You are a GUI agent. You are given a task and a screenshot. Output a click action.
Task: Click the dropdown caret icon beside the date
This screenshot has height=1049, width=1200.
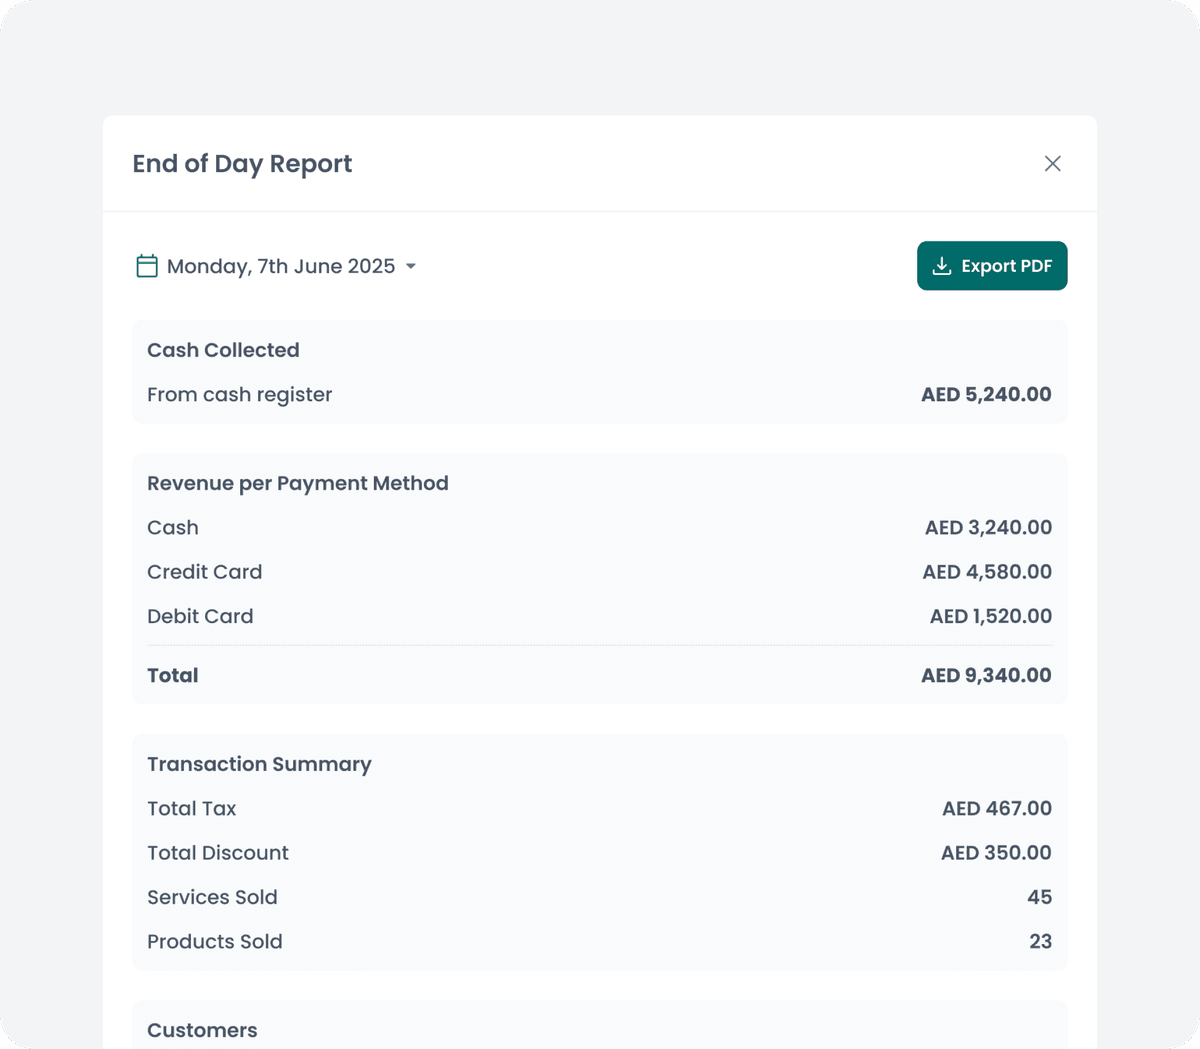tap(410, 267)
